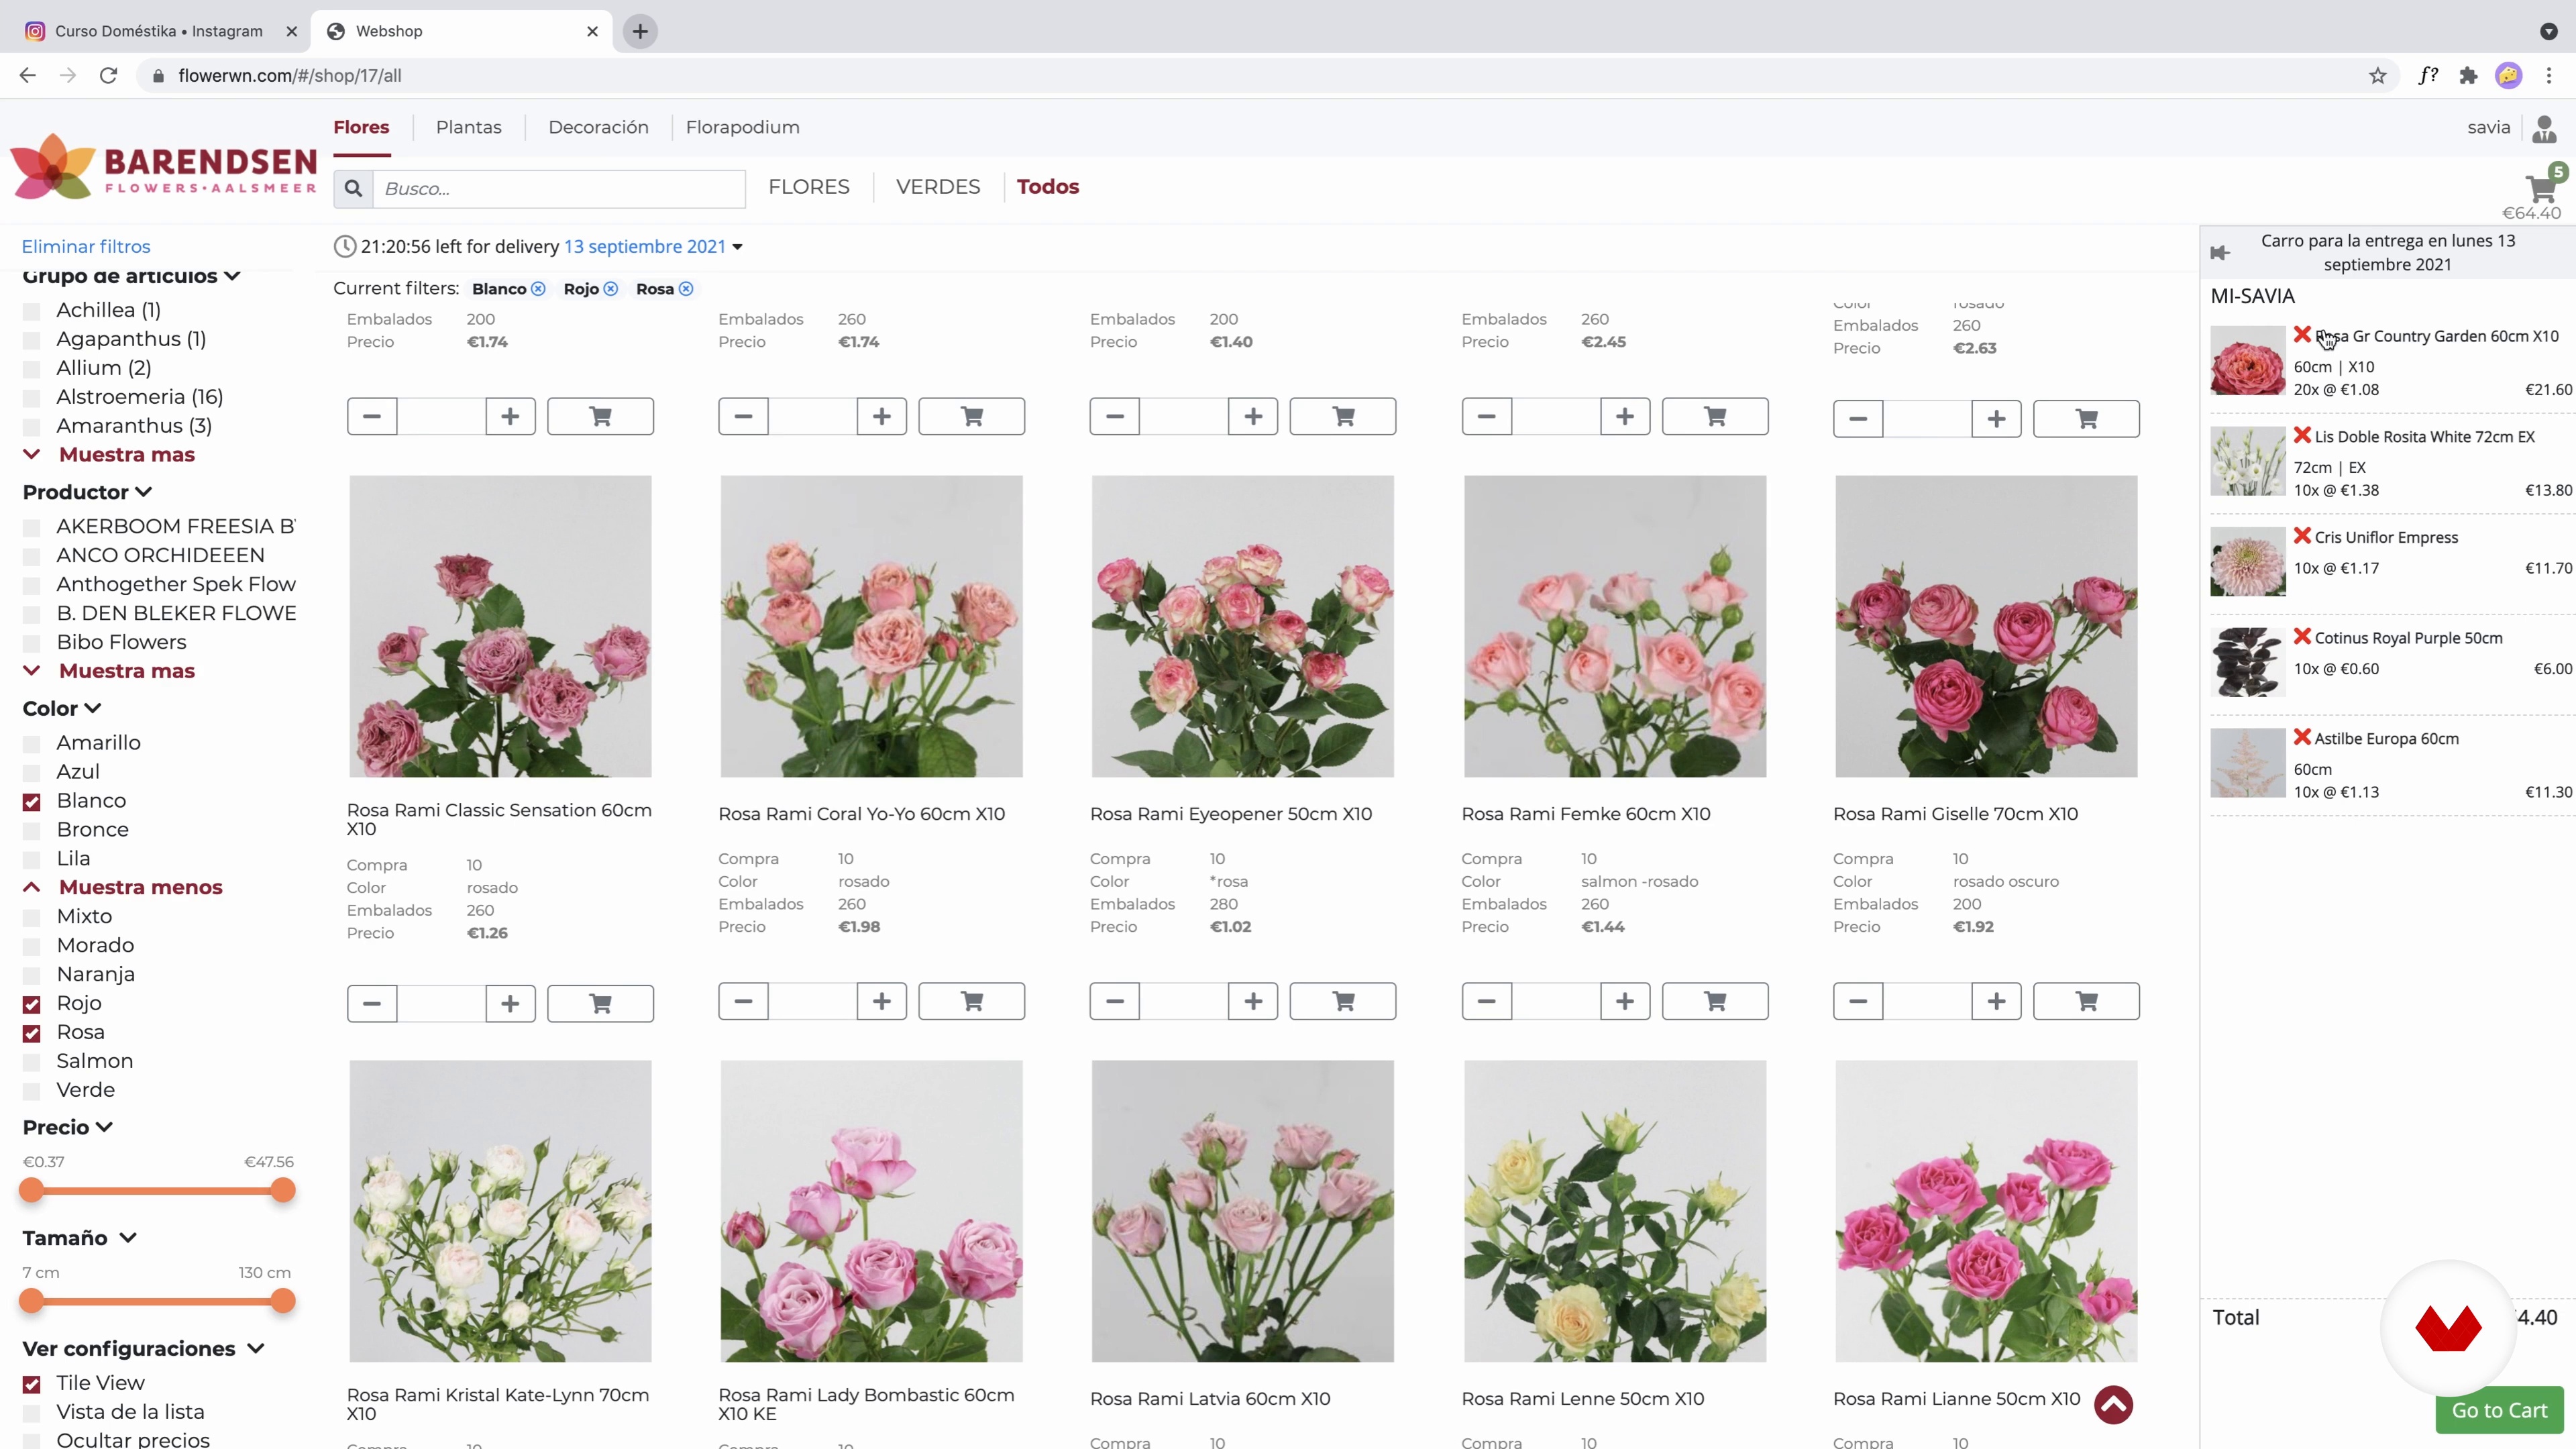Click the Barendsen Flowers logo

tap(163, 167)
